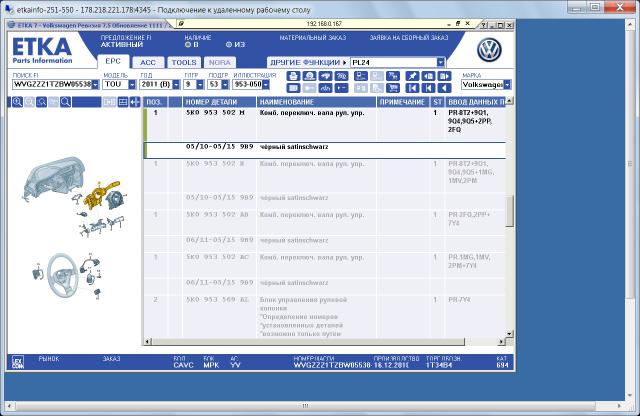Click ЗАЯВКА НА СБОРНЫЙ ЗАКАЗ in the header
The image size is (640, 416).
coord(409,38)
